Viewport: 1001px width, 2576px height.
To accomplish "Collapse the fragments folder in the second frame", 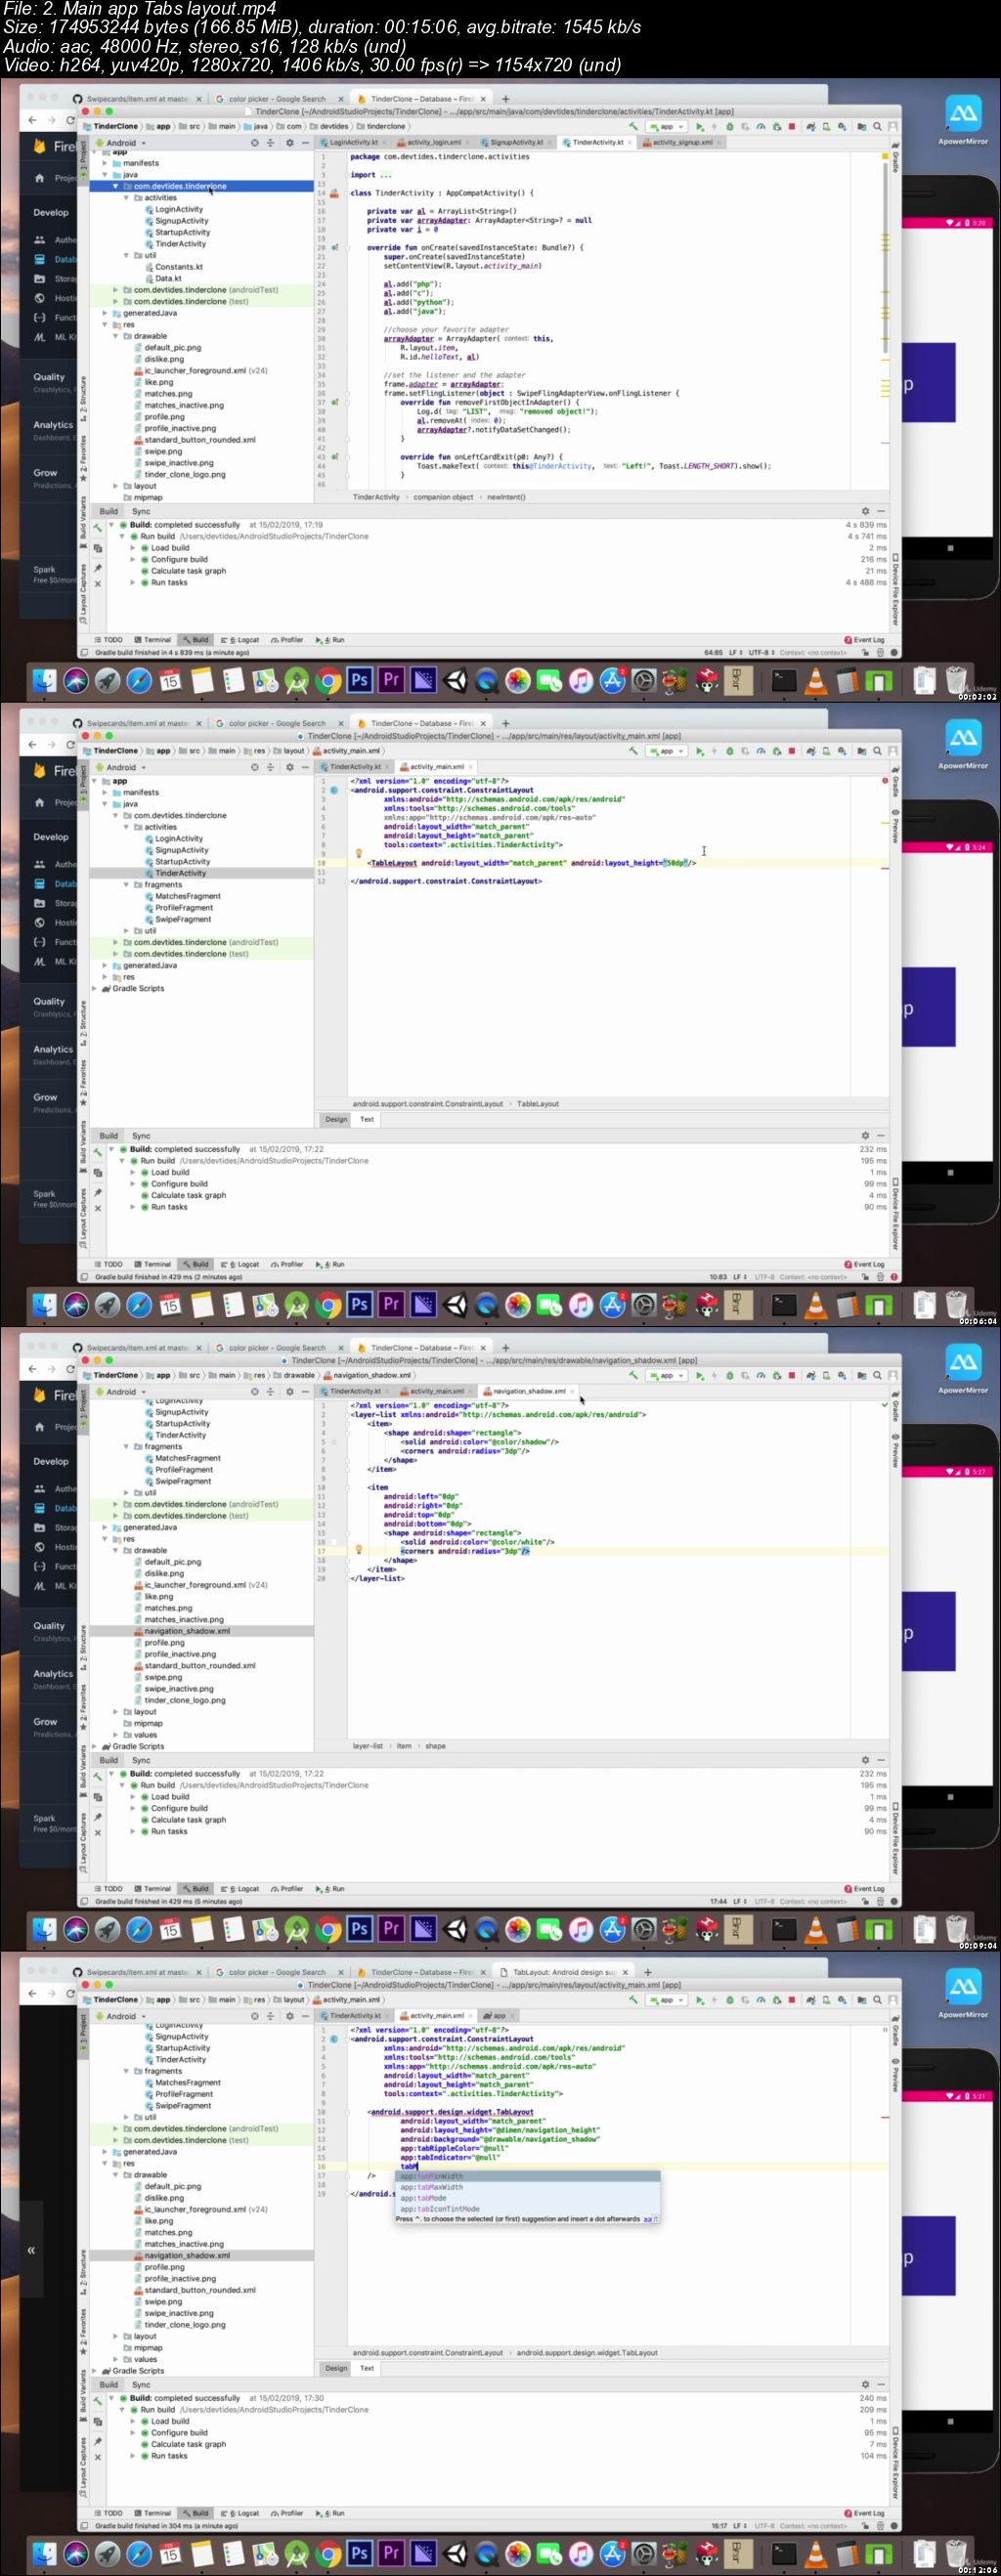I will click(x=126, y=885).
